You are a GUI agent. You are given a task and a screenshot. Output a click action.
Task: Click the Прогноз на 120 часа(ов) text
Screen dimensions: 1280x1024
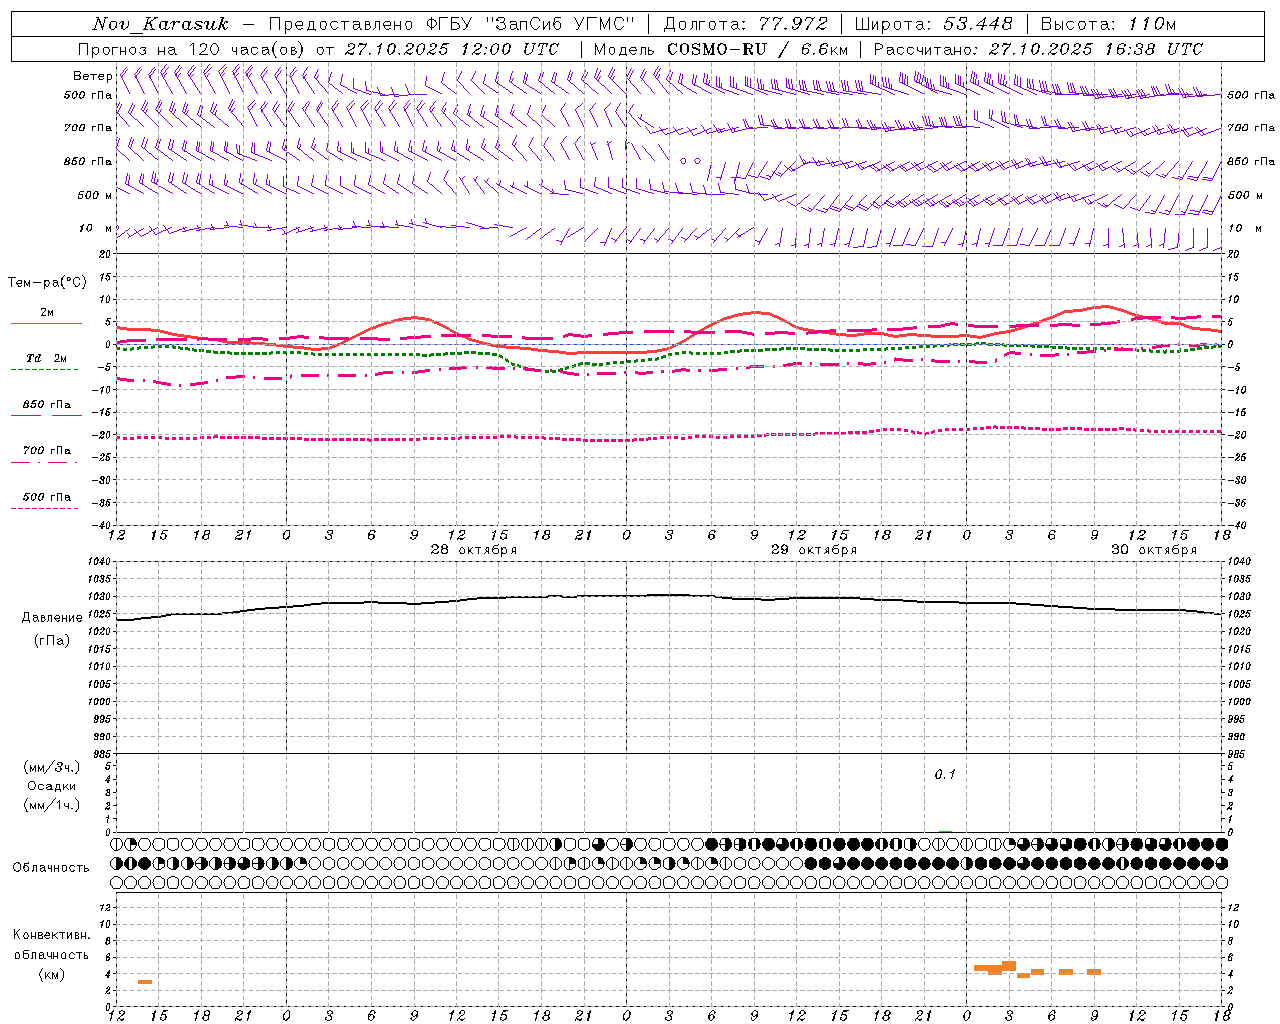(192, 49)
